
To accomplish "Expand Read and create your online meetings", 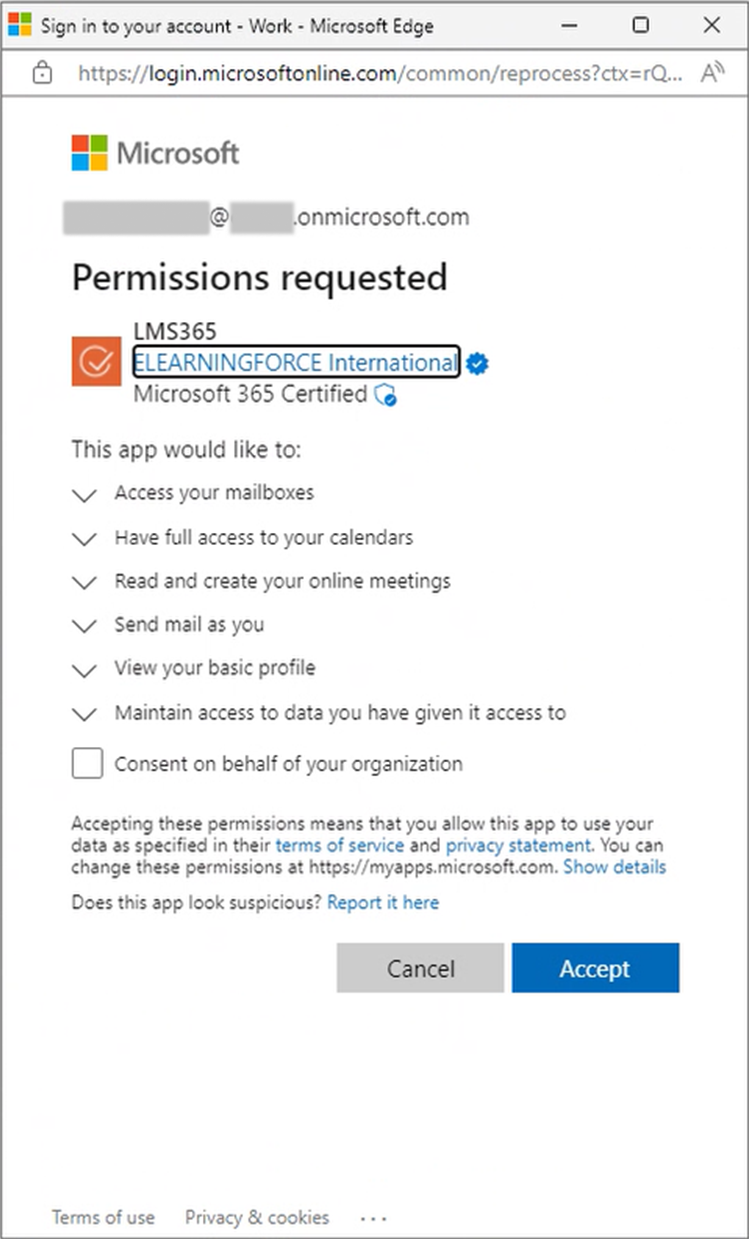I will pyautogui.click(x=85, y=582).
